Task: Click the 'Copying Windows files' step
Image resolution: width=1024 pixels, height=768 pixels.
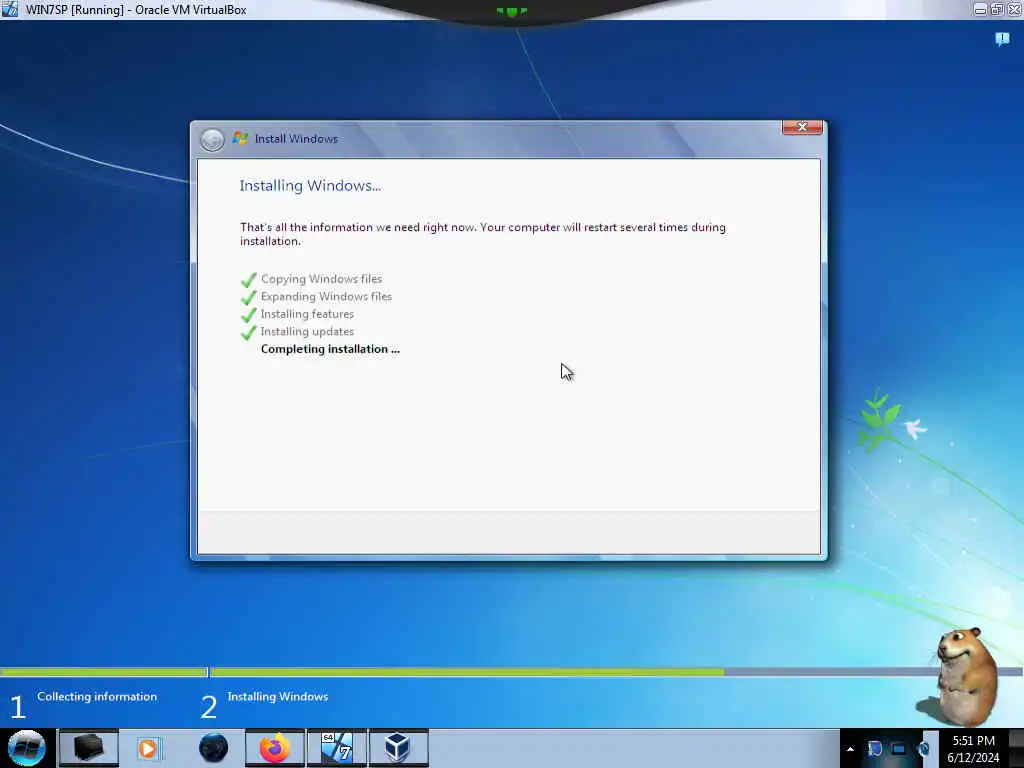Action: [321, 279]
